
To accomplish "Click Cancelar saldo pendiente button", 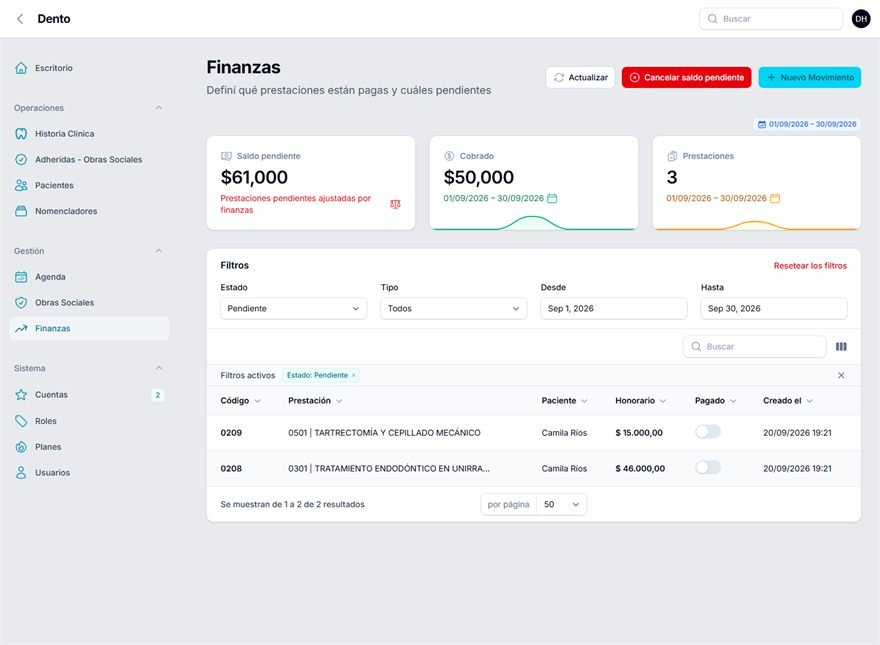I will [686, 77].
